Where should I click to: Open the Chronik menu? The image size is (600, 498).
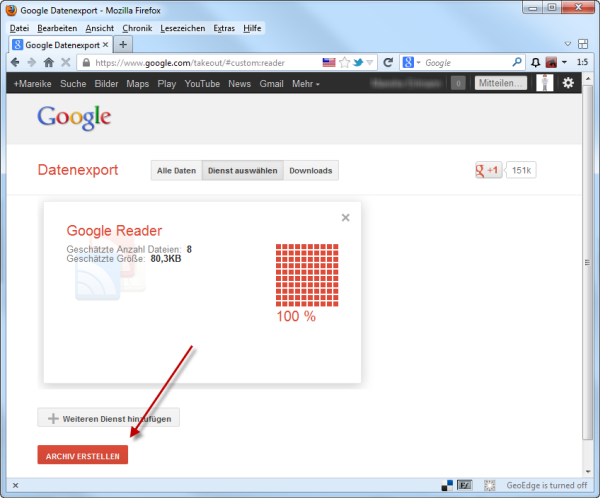click(137, 28)
